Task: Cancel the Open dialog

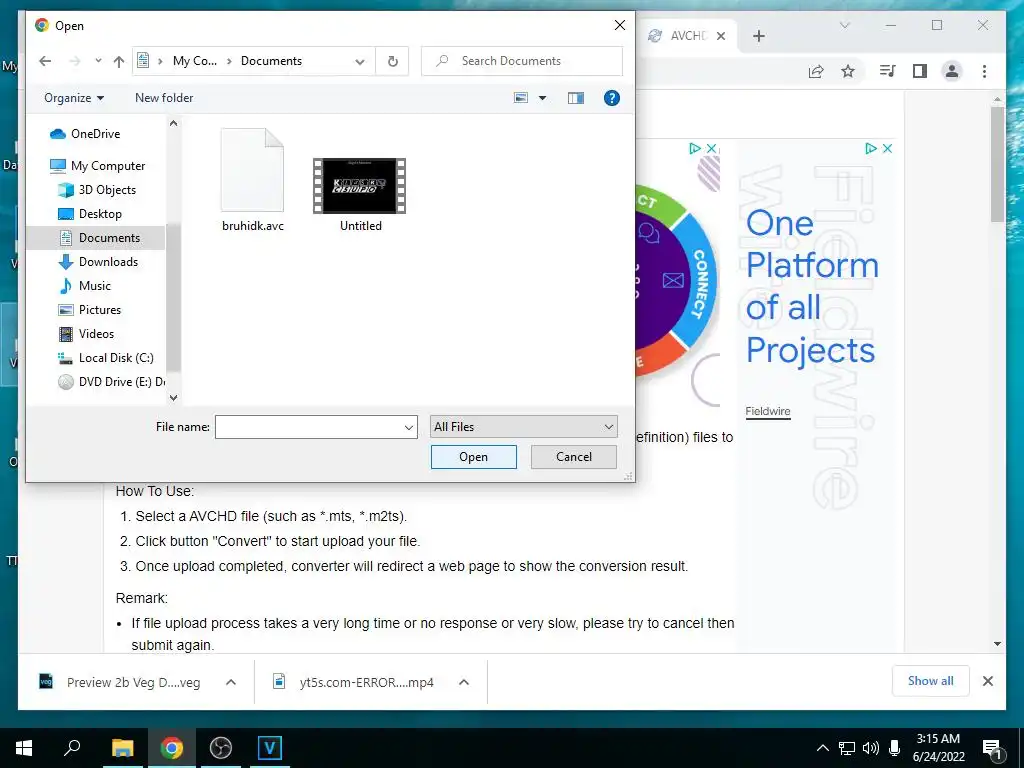Action: click(573, 457)
